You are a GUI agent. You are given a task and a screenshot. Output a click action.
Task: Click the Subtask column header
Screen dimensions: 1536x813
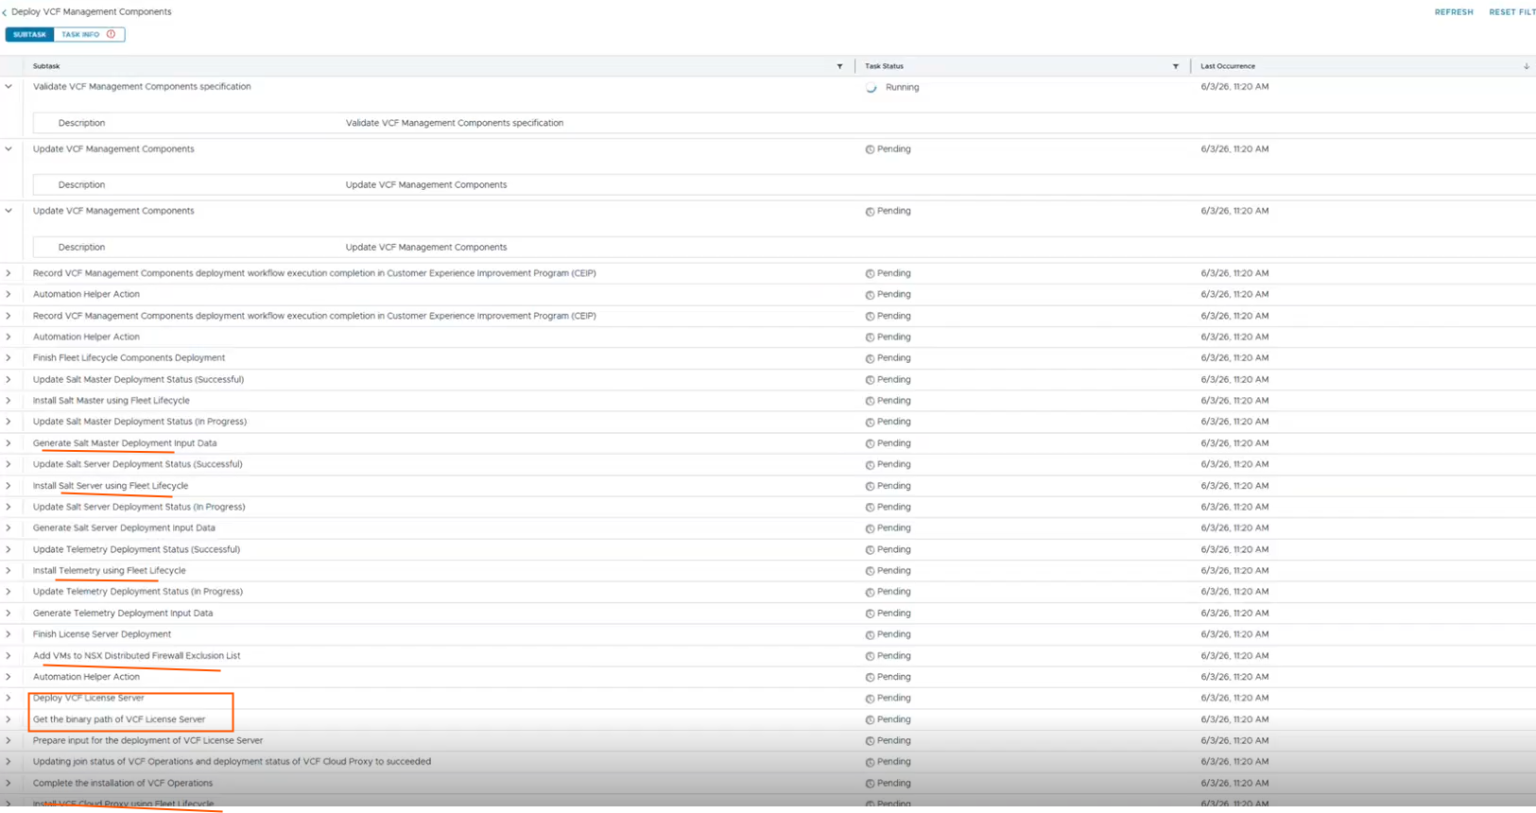coord(46,66)
